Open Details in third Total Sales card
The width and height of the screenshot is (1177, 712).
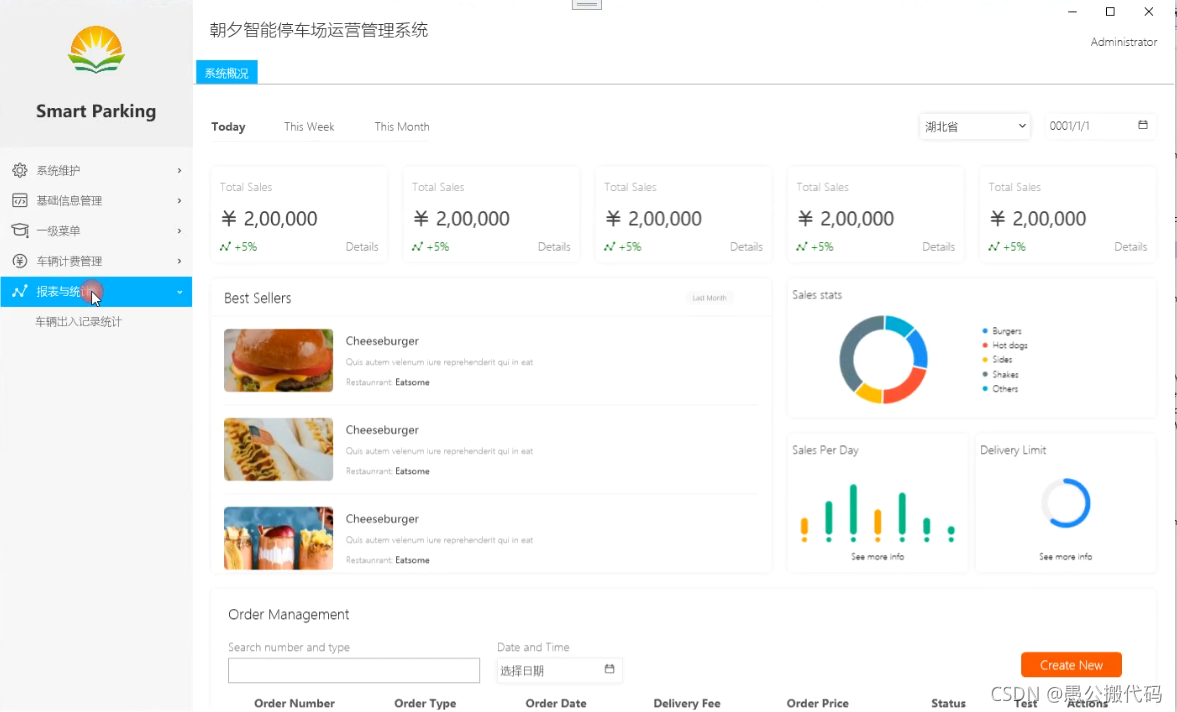[746, 247]
